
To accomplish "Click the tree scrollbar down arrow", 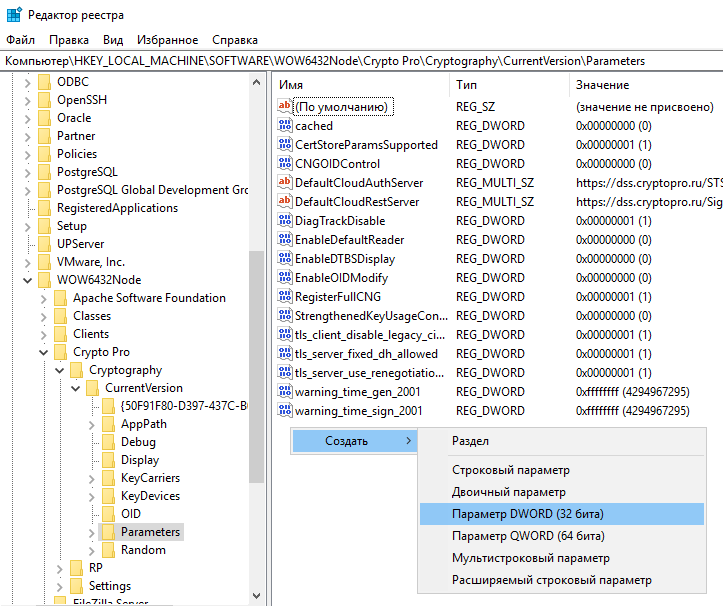I will 257,595.
